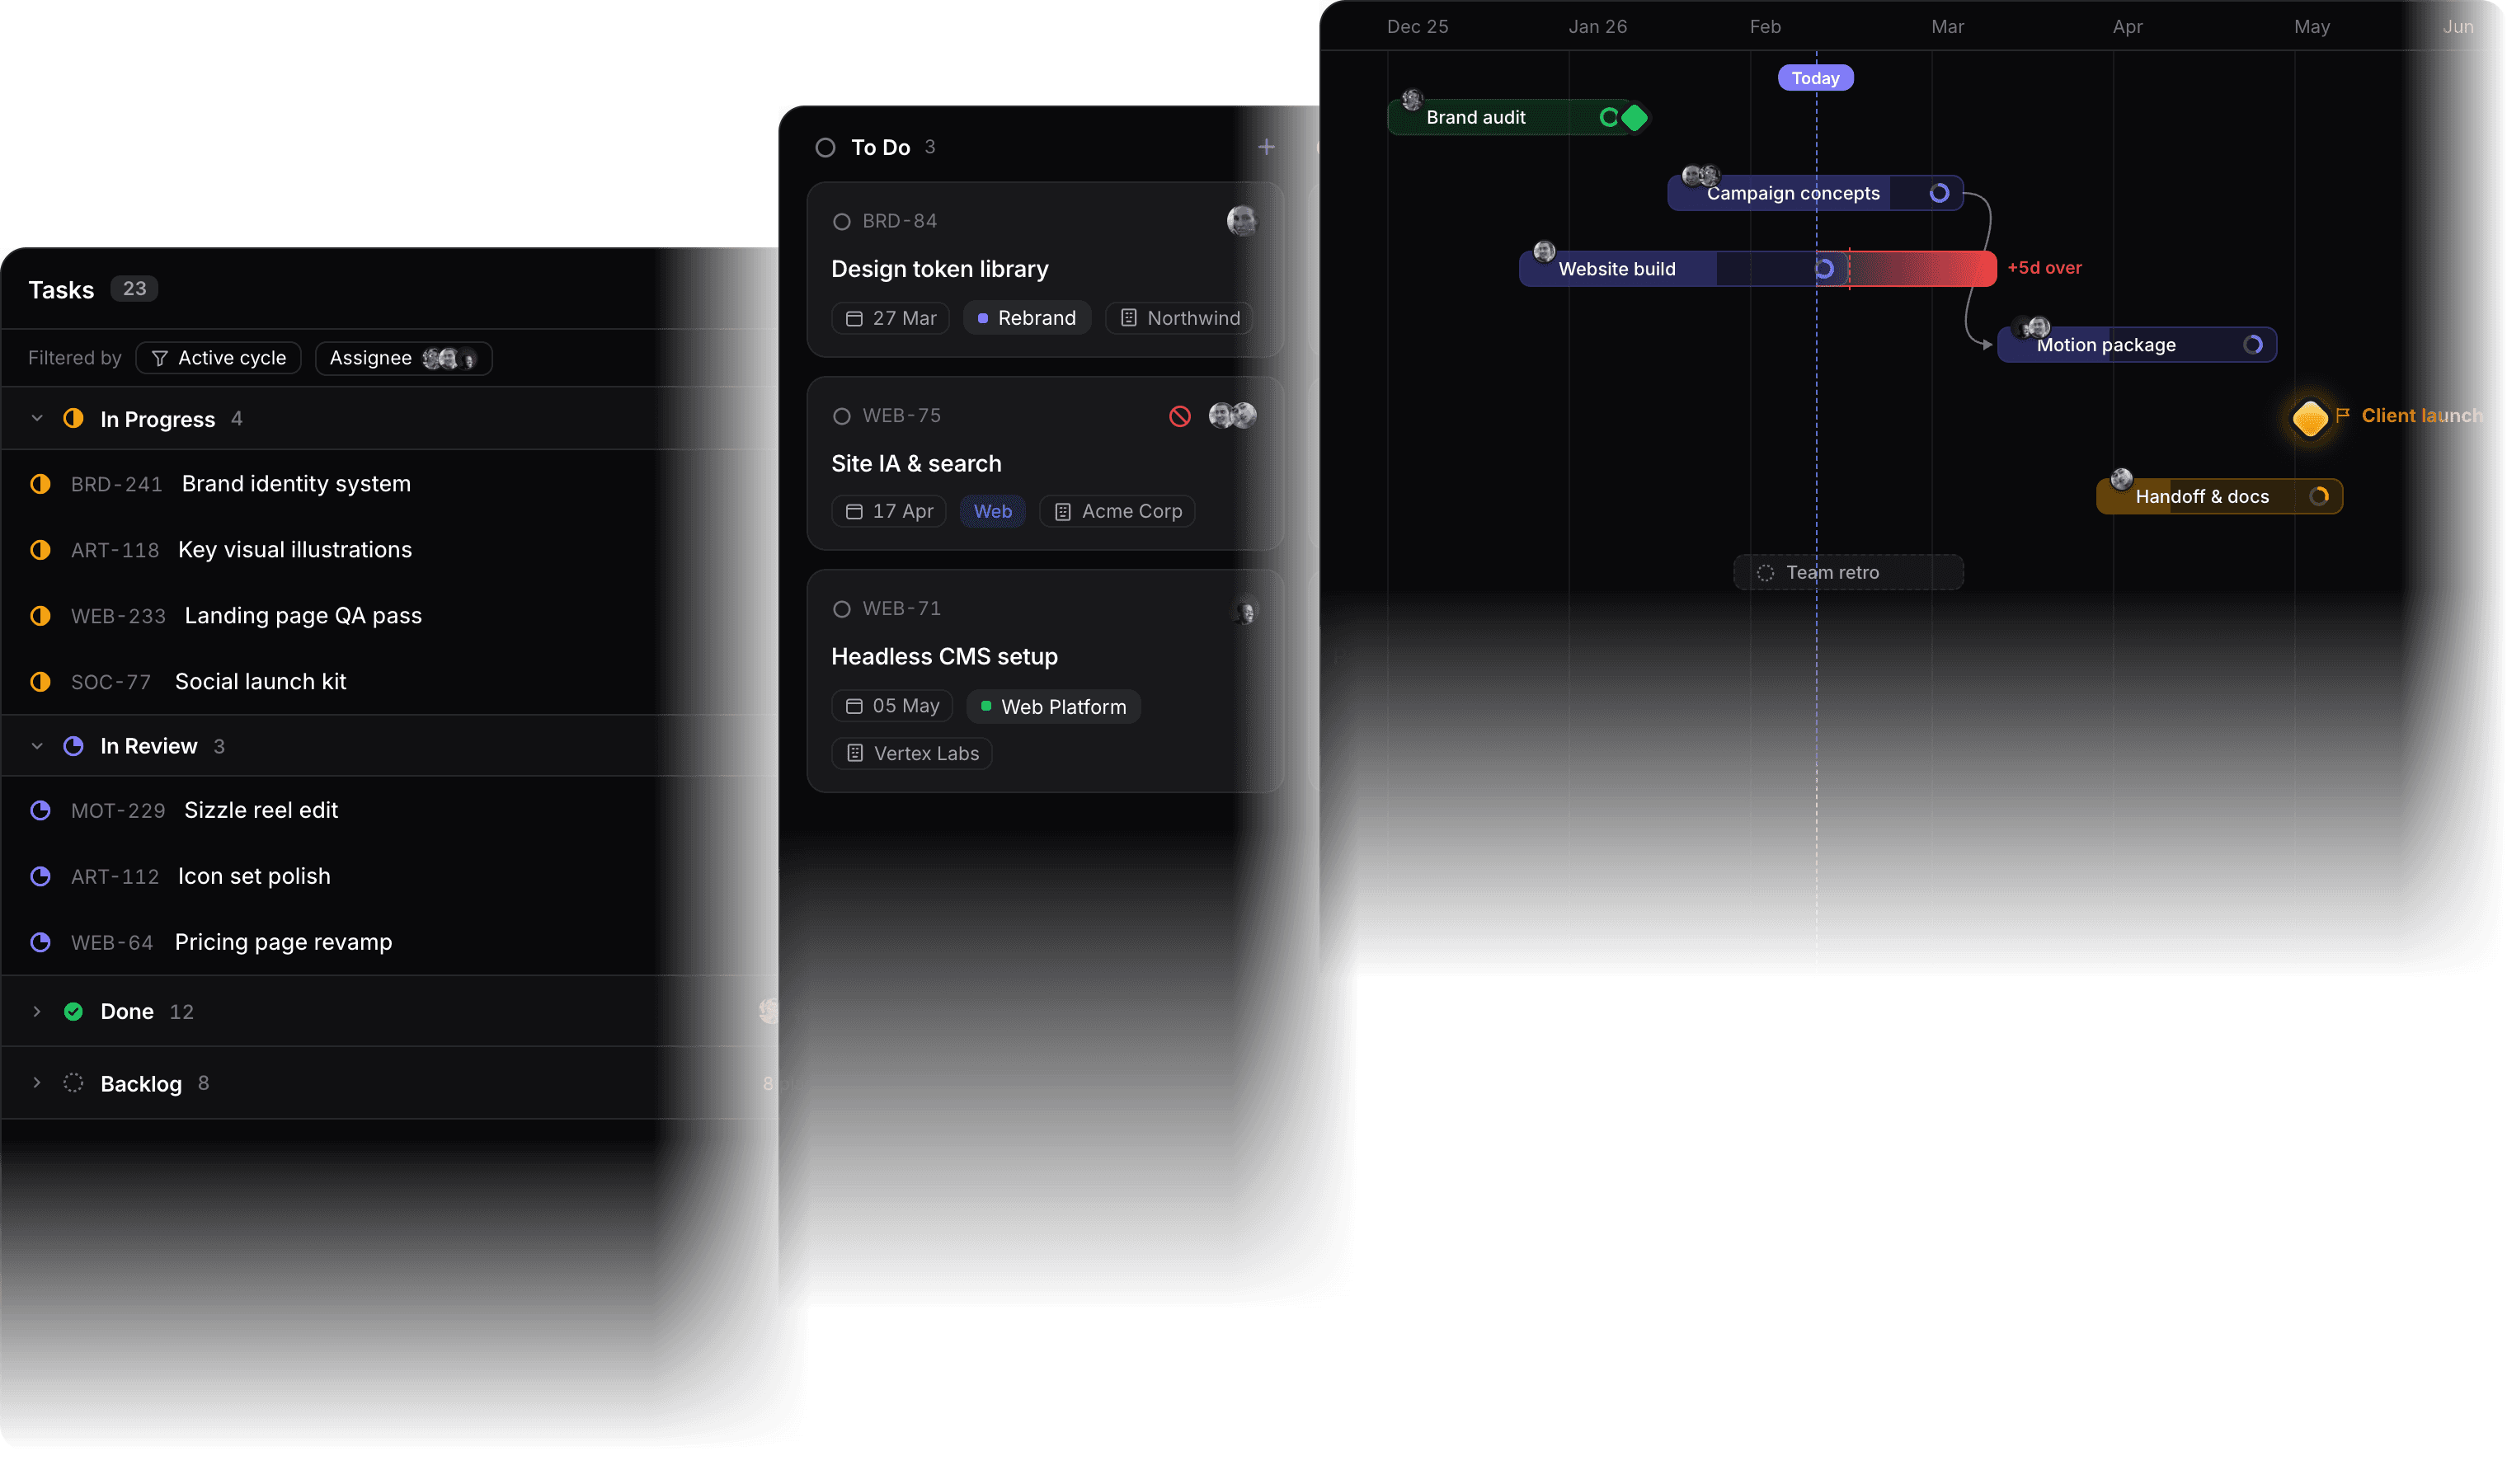Click the Team retro timeline item
The width and height of the screenshot is (2507, 1484).
point(1848,573)
